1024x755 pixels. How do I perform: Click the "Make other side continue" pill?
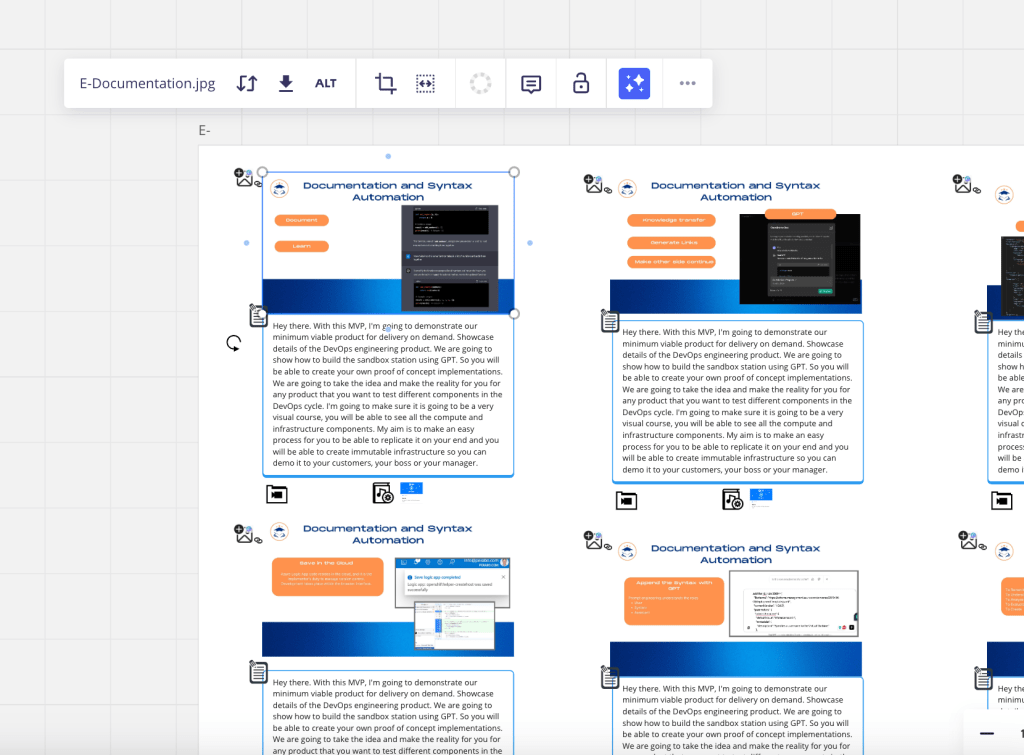pos(671,262)
